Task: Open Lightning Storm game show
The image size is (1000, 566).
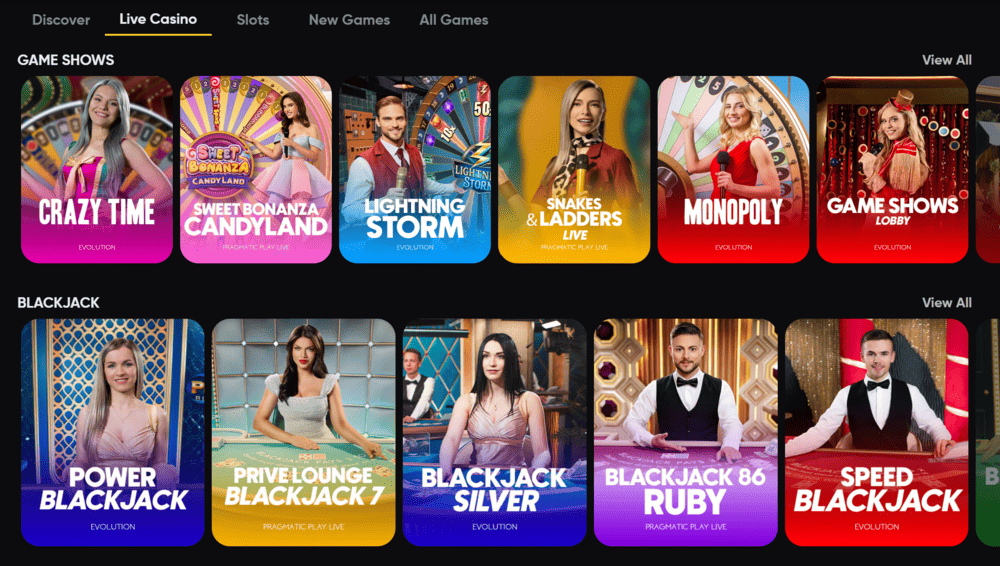Action: [x=415, y=170]
